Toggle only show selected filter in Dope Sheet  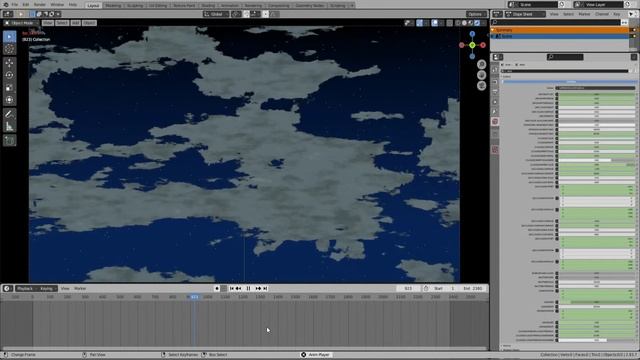pyautogui.click(x=633, y=14)
